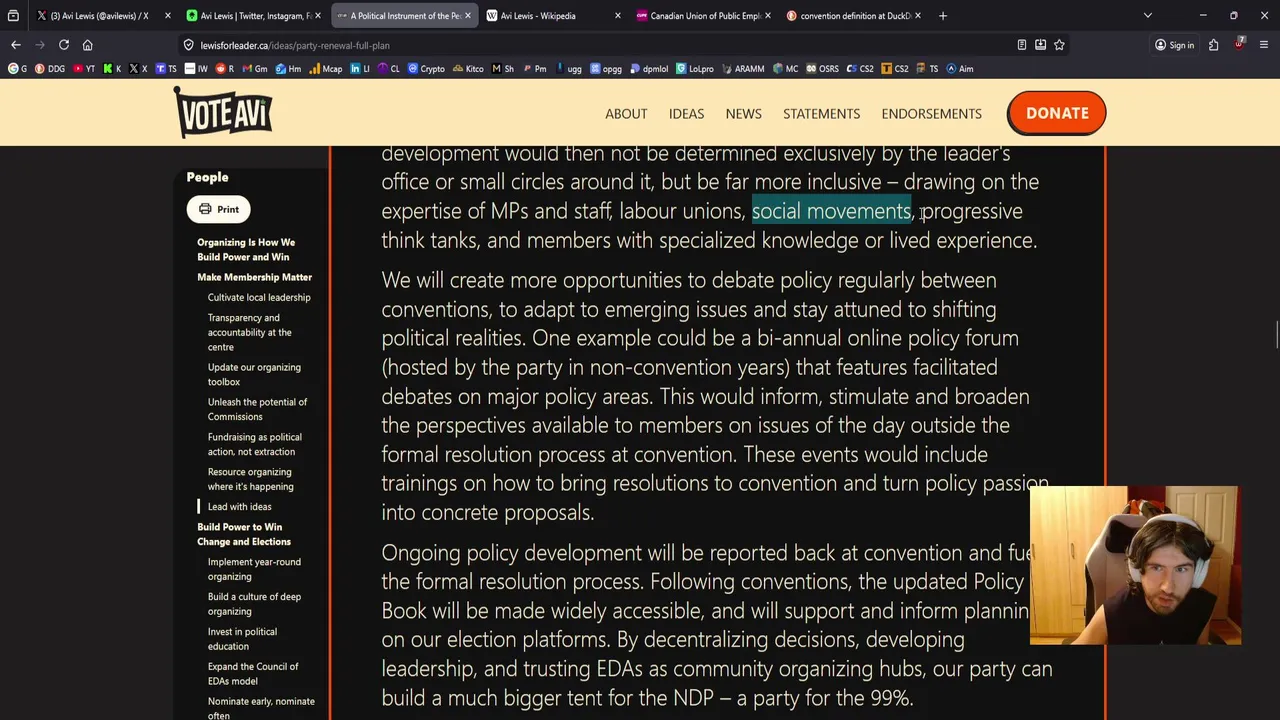Open the Sh bookmark
The height and width of the screenshot is (720, 1280).
[x=503, y=69]
